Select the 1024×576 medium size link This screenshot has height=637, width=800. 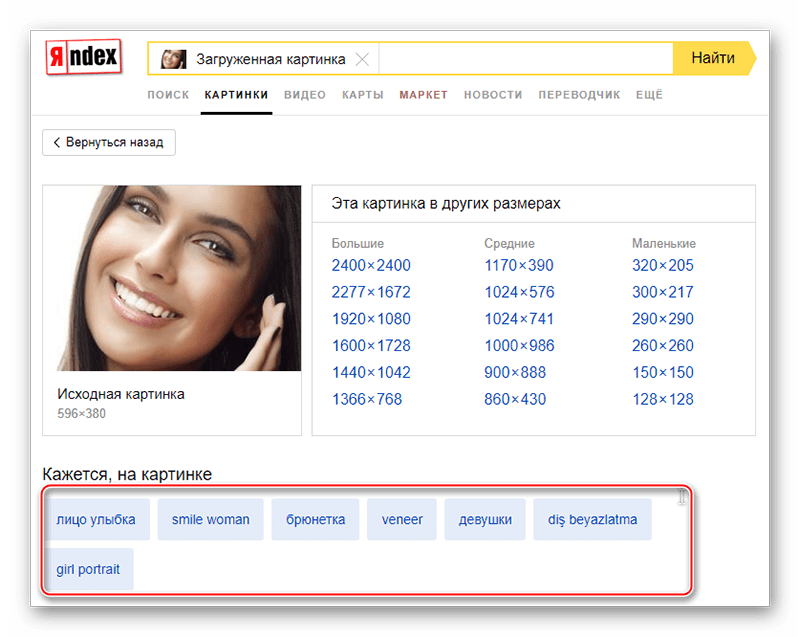tap(519, 292)
